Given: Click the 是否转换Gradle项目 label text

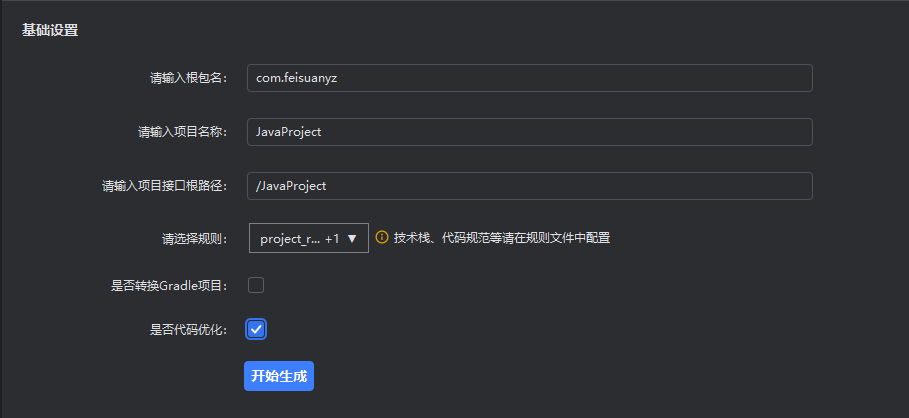Looking at the screenshot, I should [169, 286].
